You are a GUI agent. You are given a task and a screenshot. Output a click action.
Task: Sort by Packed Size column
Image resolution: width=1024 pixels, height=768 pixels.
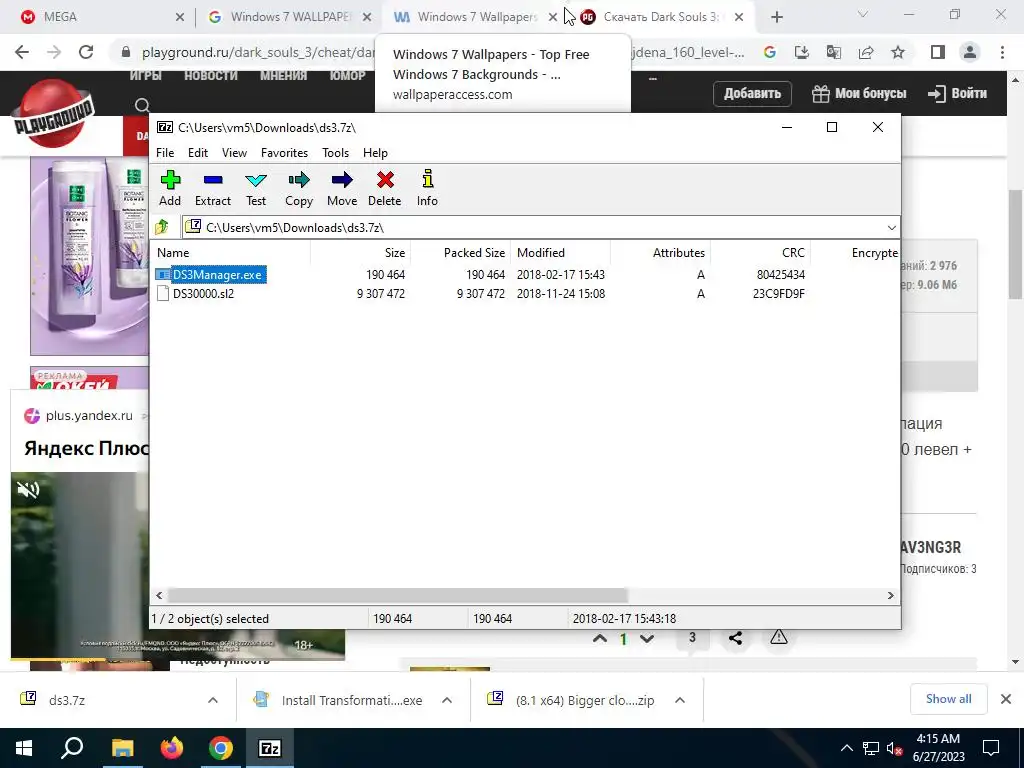point(474,253)
